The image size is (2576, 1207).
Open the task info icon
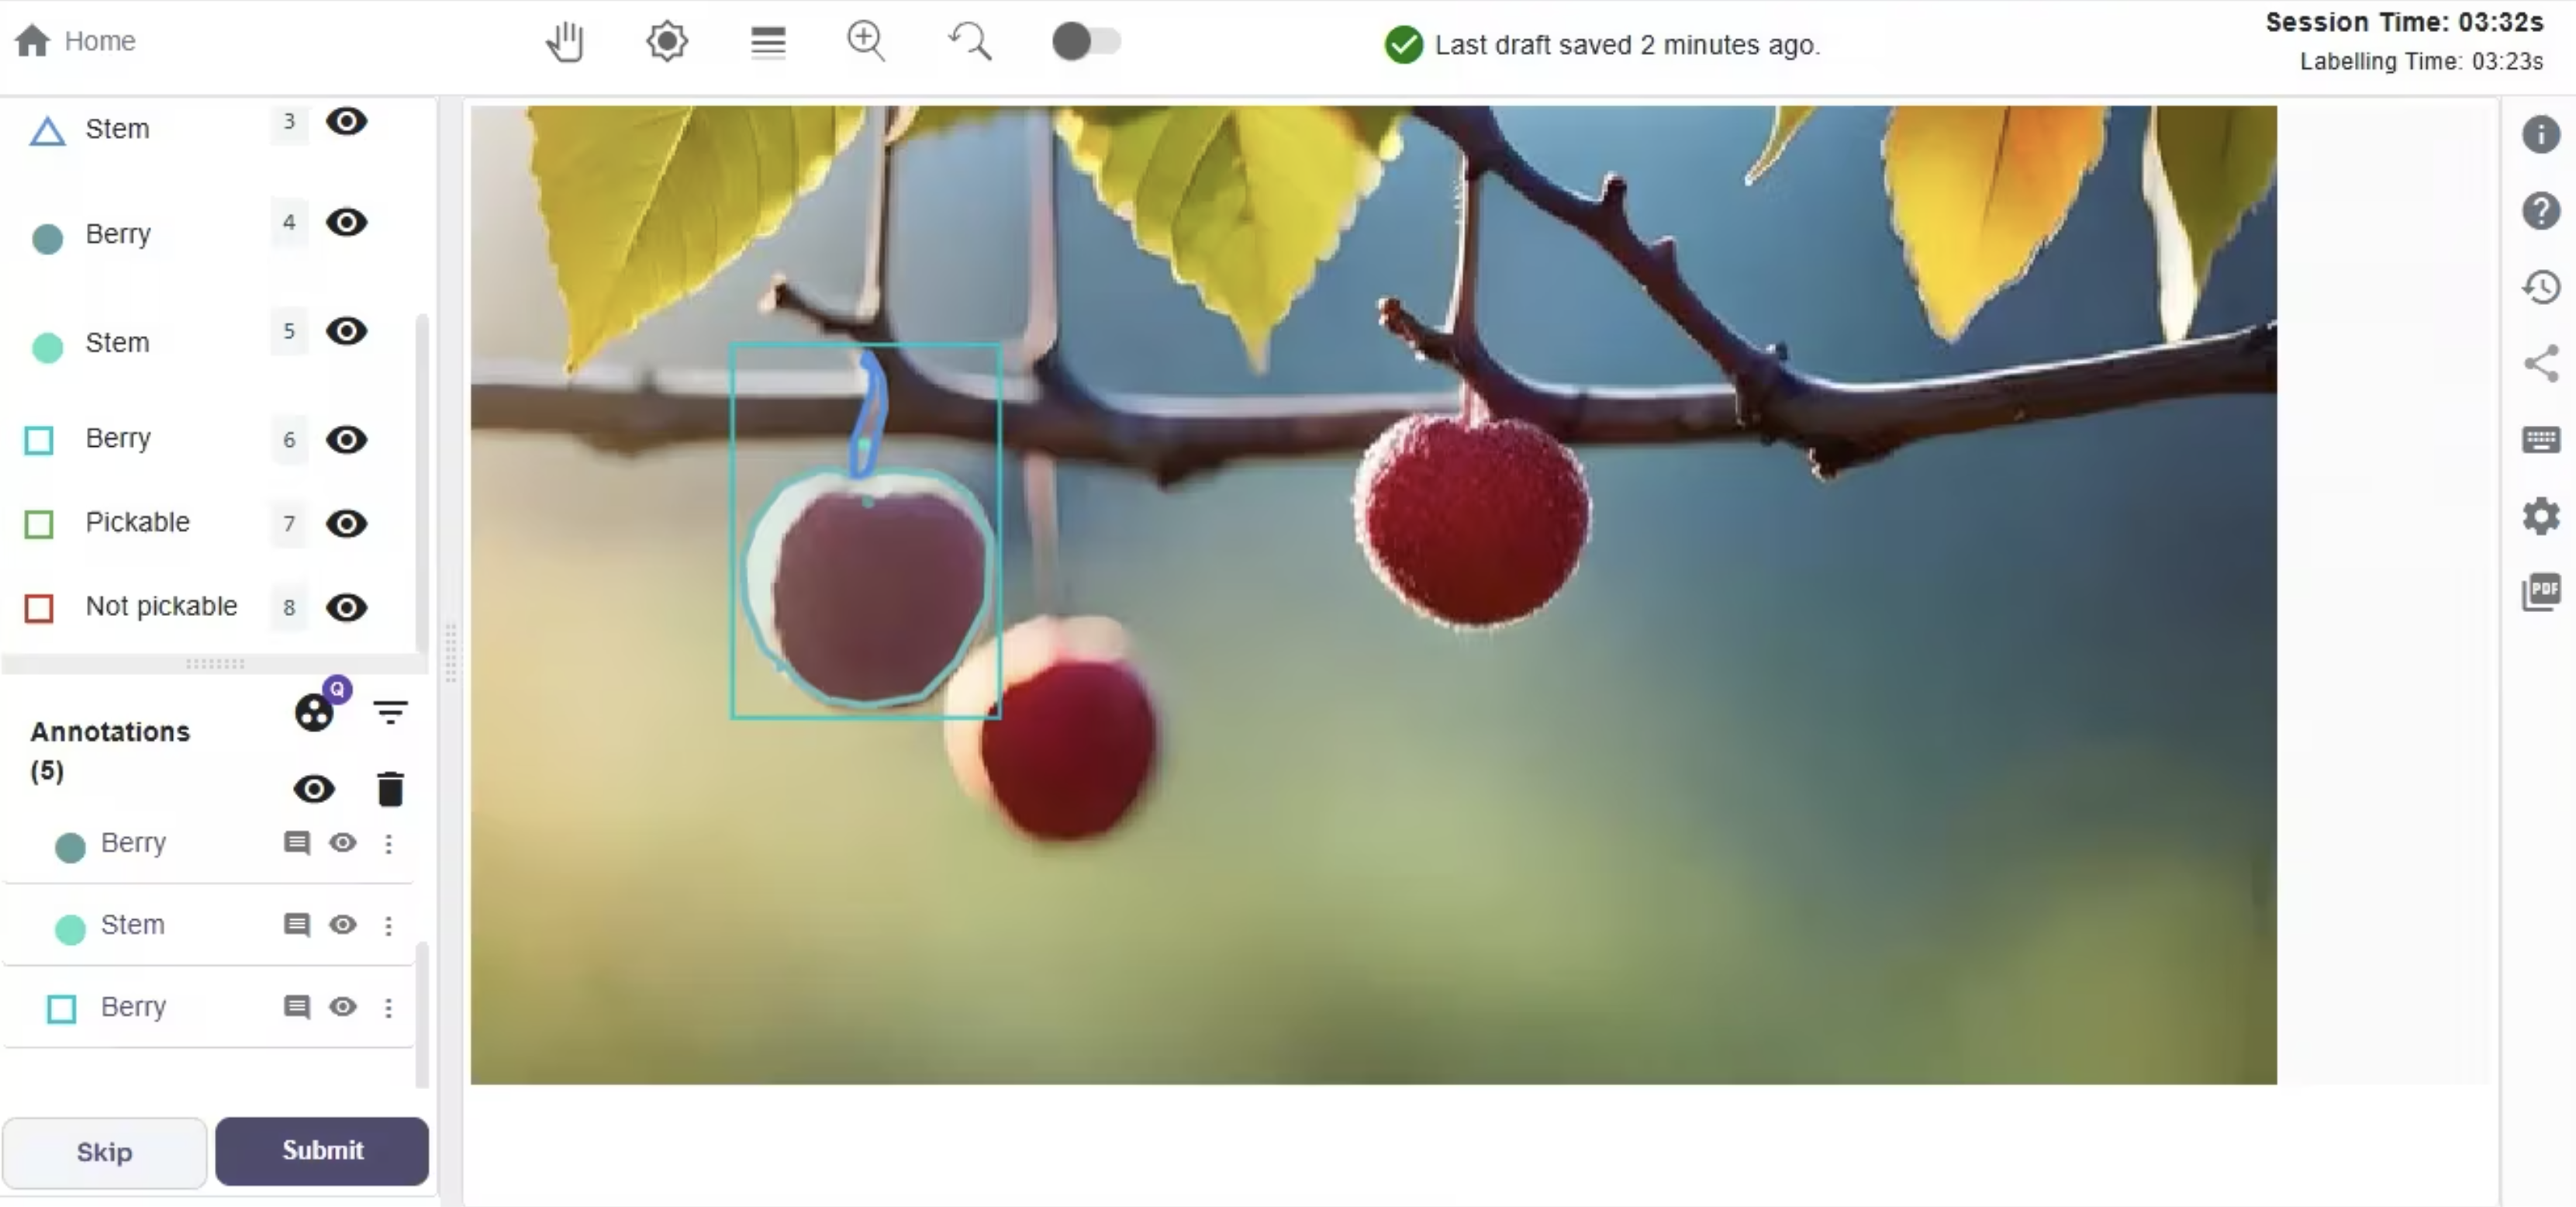point(2540,134)
